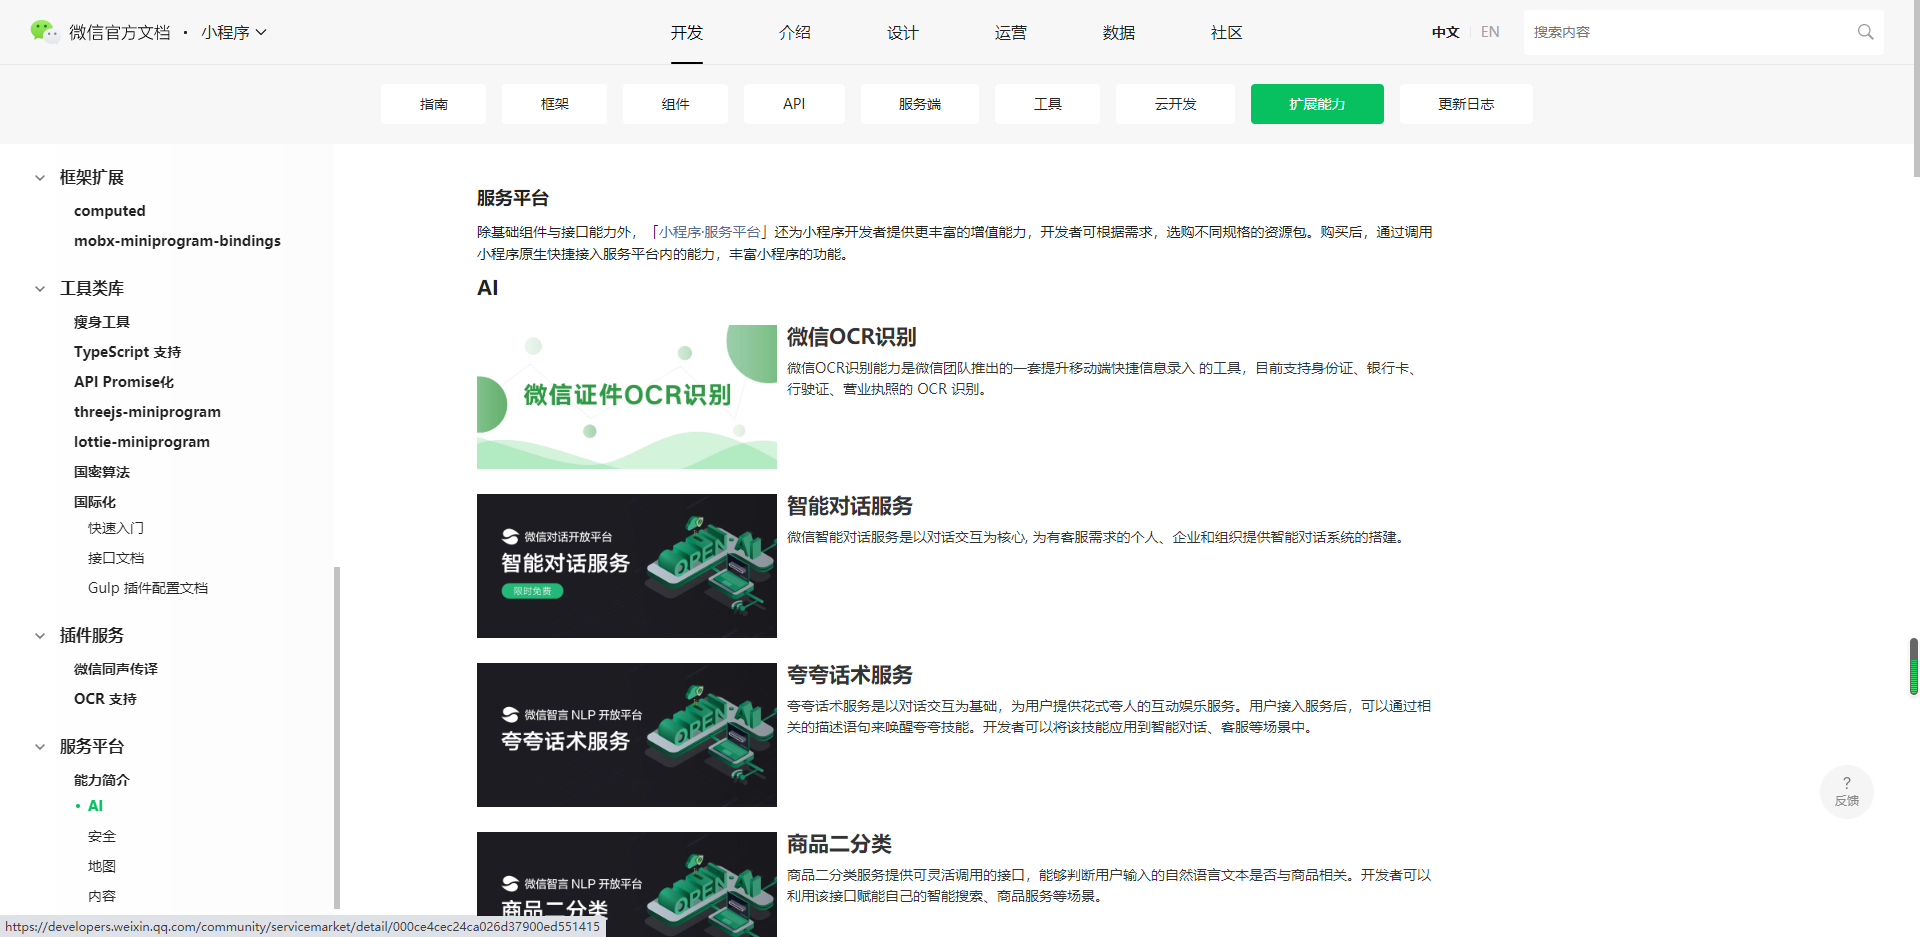This screenshot has width=1920, height=937.
Task: Go to the 介绍 top navigation tab
Action: click(795, 32)
